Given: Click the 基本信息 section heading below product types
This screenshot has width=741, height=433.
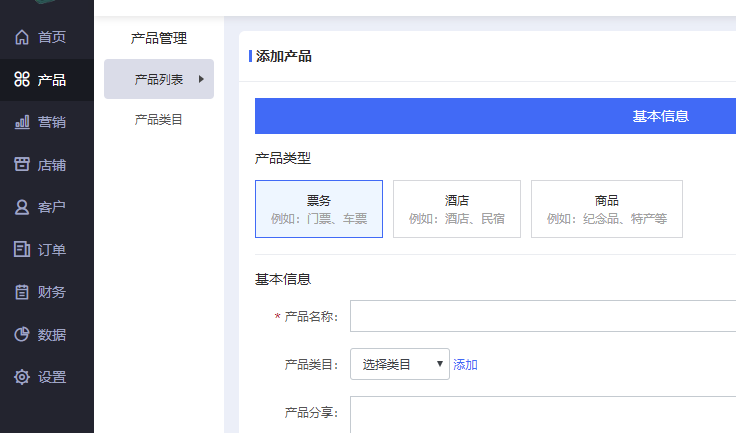Looking at the screenshot, I should [283, 279].
